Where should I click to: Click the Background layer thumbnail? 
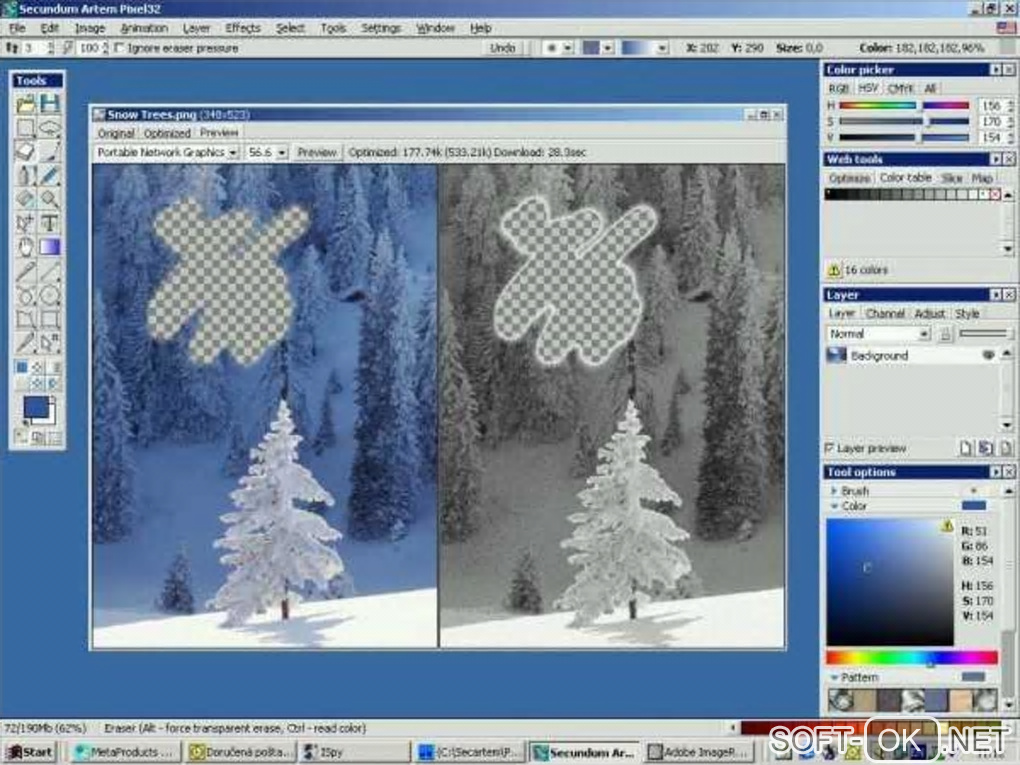pyautogui.click(x=836, y=355)
